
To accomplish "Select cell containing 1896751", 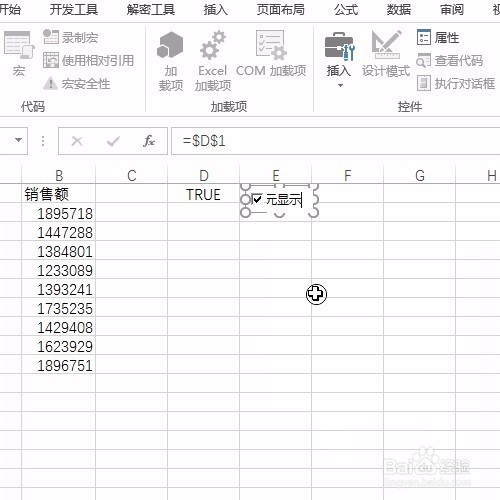I will point(59,365).
